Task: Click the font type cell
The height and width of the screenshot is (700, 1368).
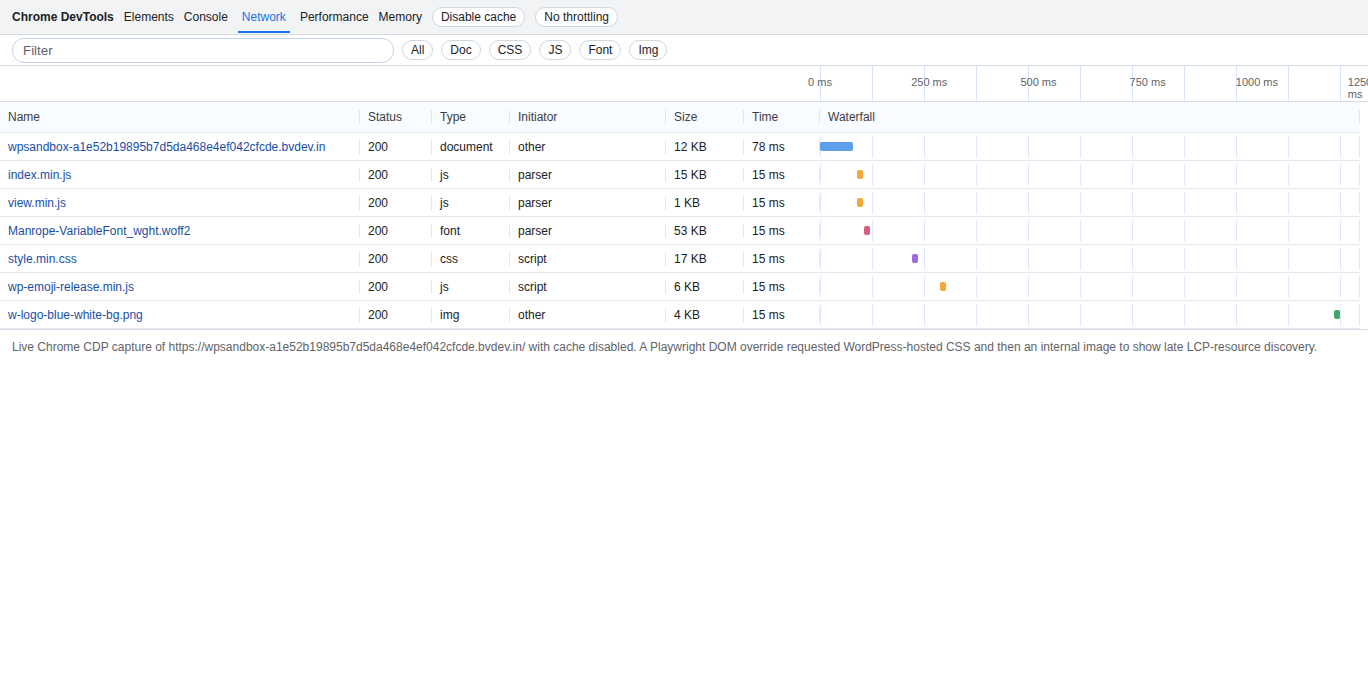Action: coord(450,231)
